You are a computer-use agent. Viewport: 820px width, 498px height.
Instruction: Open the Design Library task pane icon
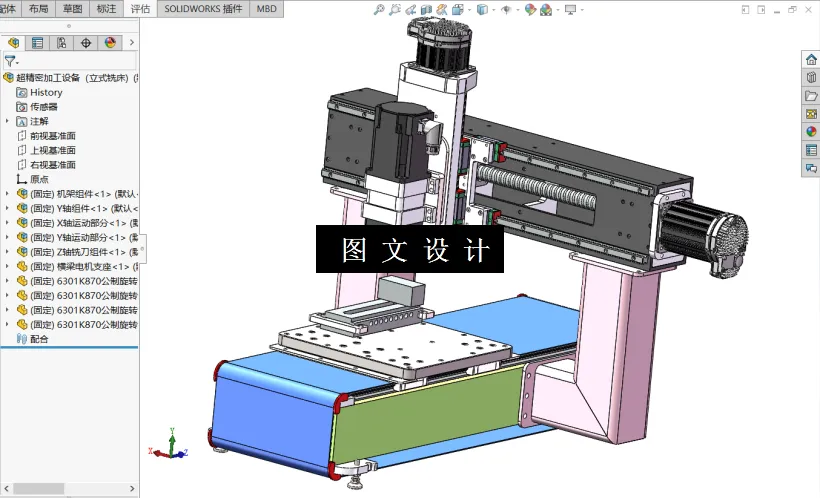811,77
